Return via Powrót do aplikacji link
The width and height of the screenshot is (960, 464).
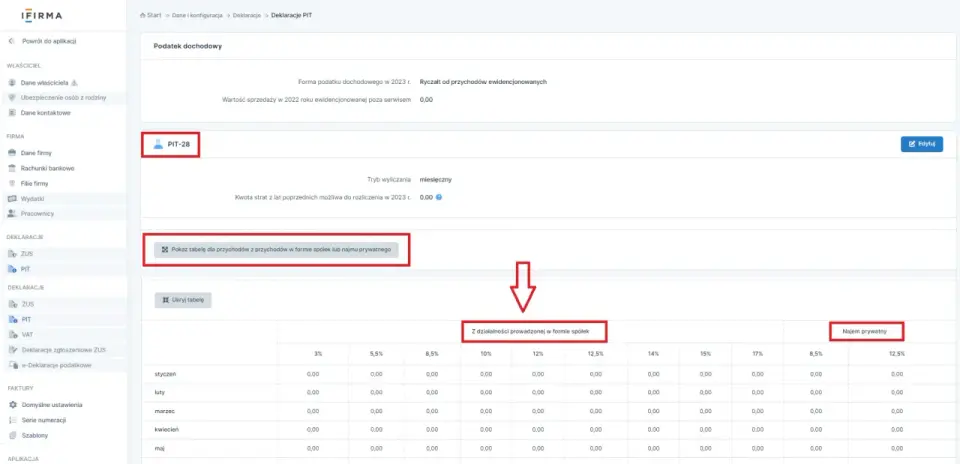coord(49,41)
